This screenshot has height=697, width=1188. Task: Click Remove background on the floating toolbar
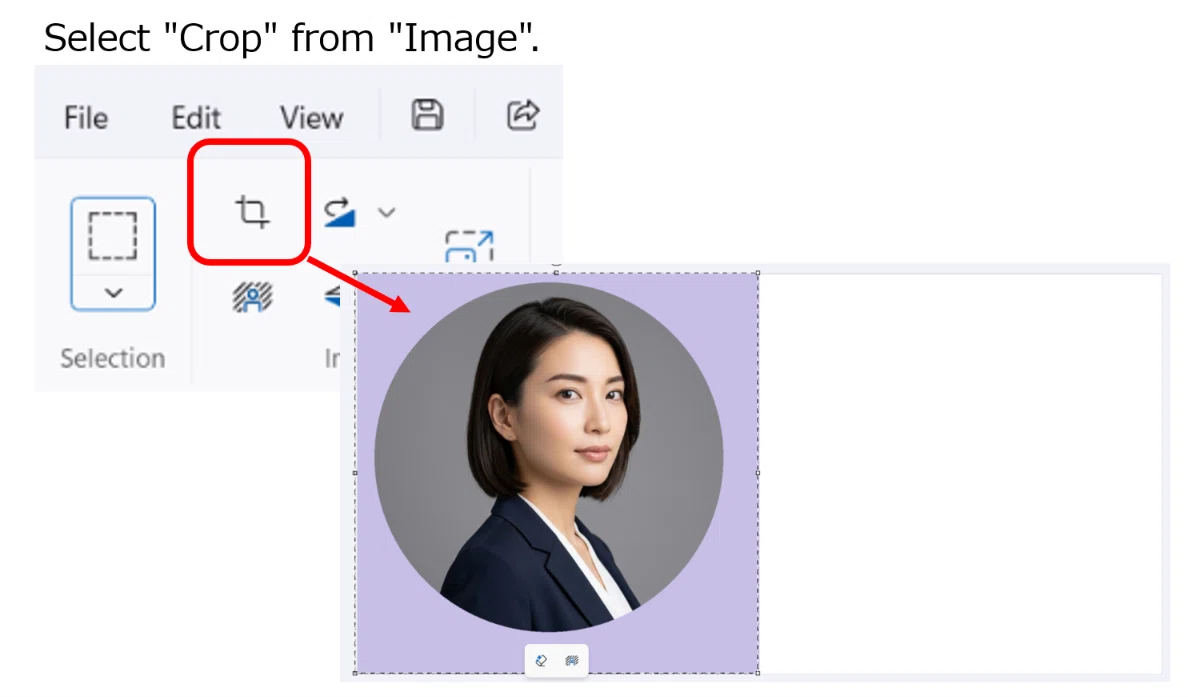pyautogui.click(x=572, y=661)
